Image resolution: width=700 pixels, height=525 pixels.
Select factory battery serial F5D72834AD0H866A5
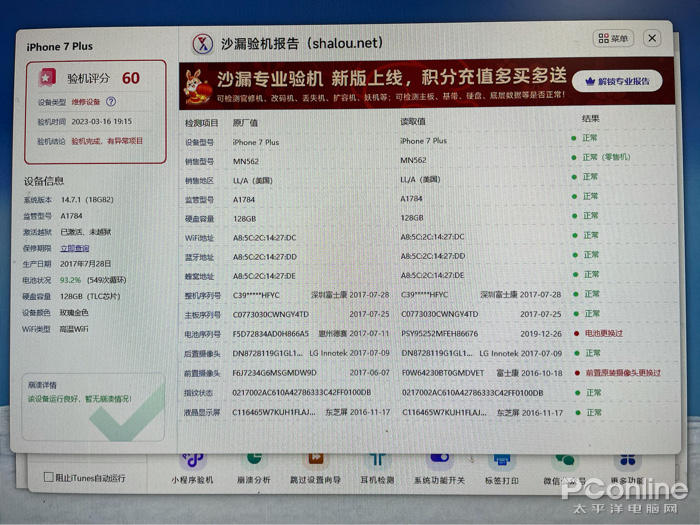click(271, 333)
